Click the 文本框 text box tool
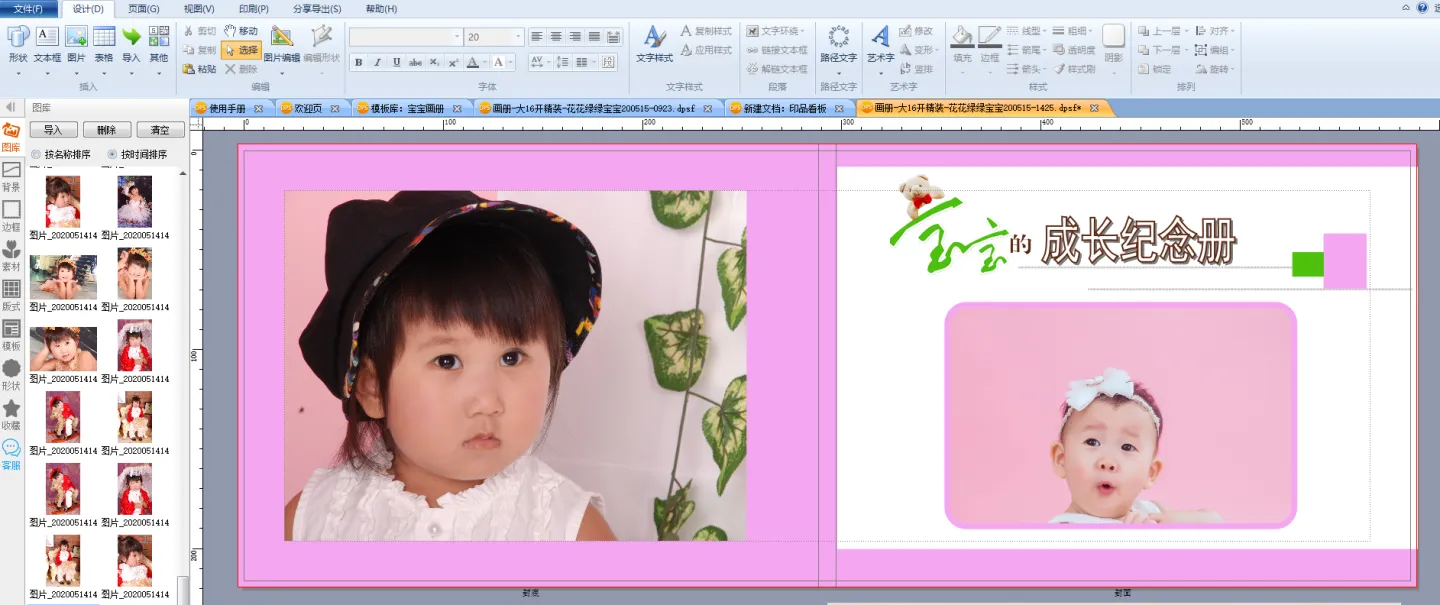This screenshot has width=1440, height=605. tap(47, 45)
